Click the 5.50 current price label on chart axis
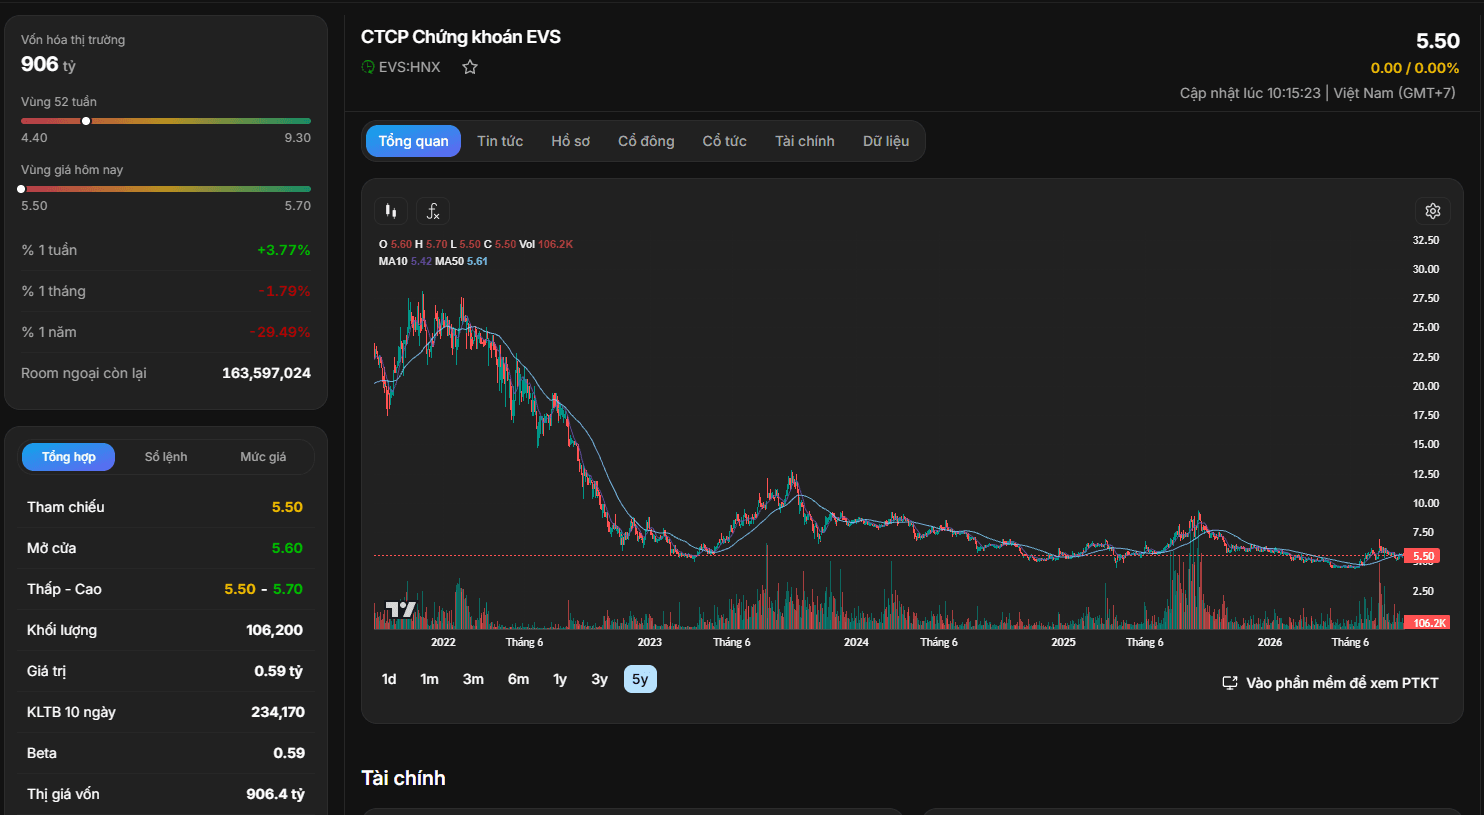This screenshot has width=1484, height=815. click(1423, 556)
